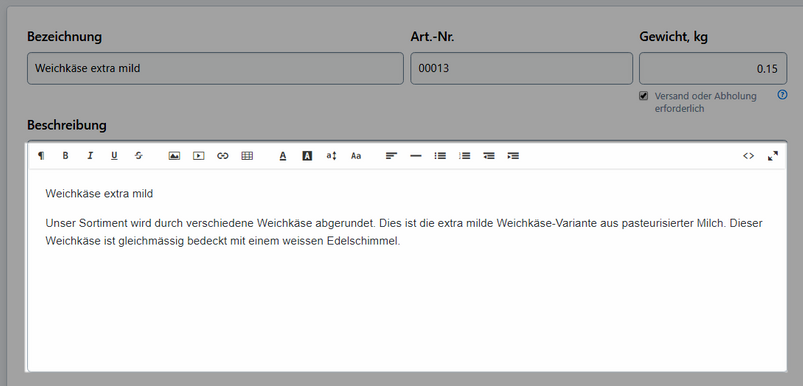The width and height of the screenshot is (803, 386).
Task: Click the paragraph starting 'Unser Sortiment wird'
Action: (x=404, y=232)
